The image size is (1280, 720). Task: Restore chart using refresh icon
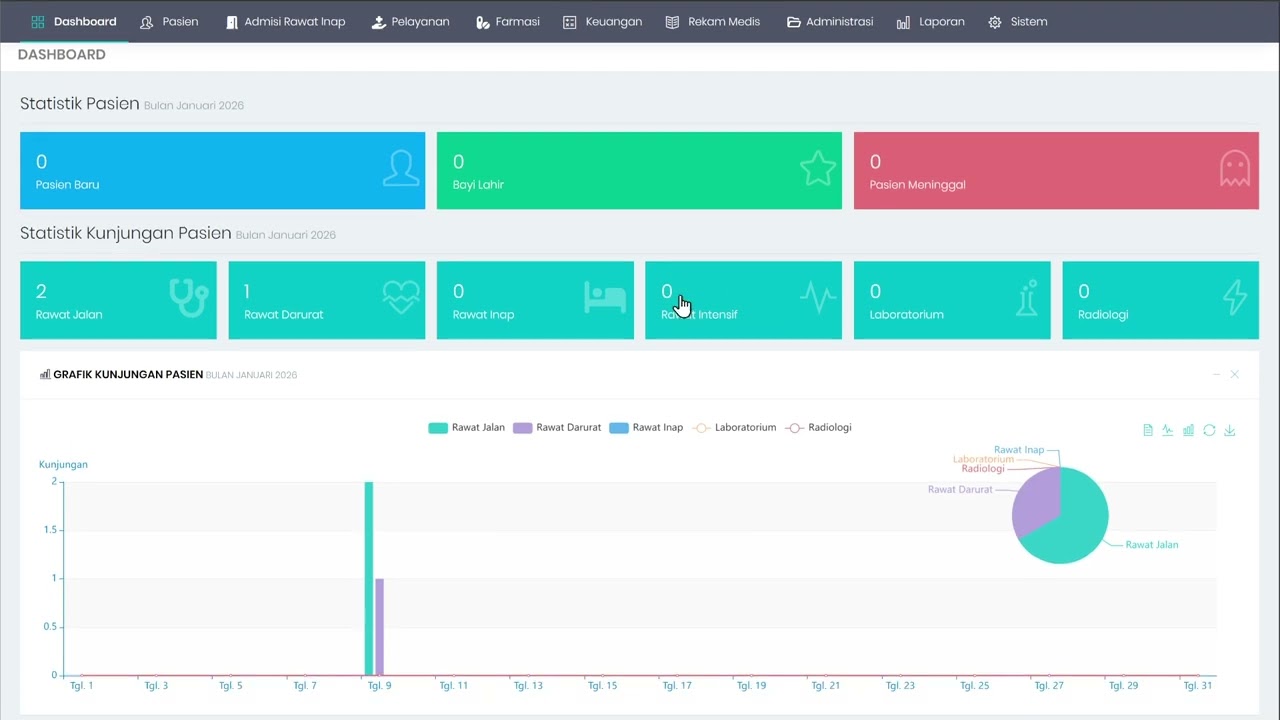coord(1209,431)
